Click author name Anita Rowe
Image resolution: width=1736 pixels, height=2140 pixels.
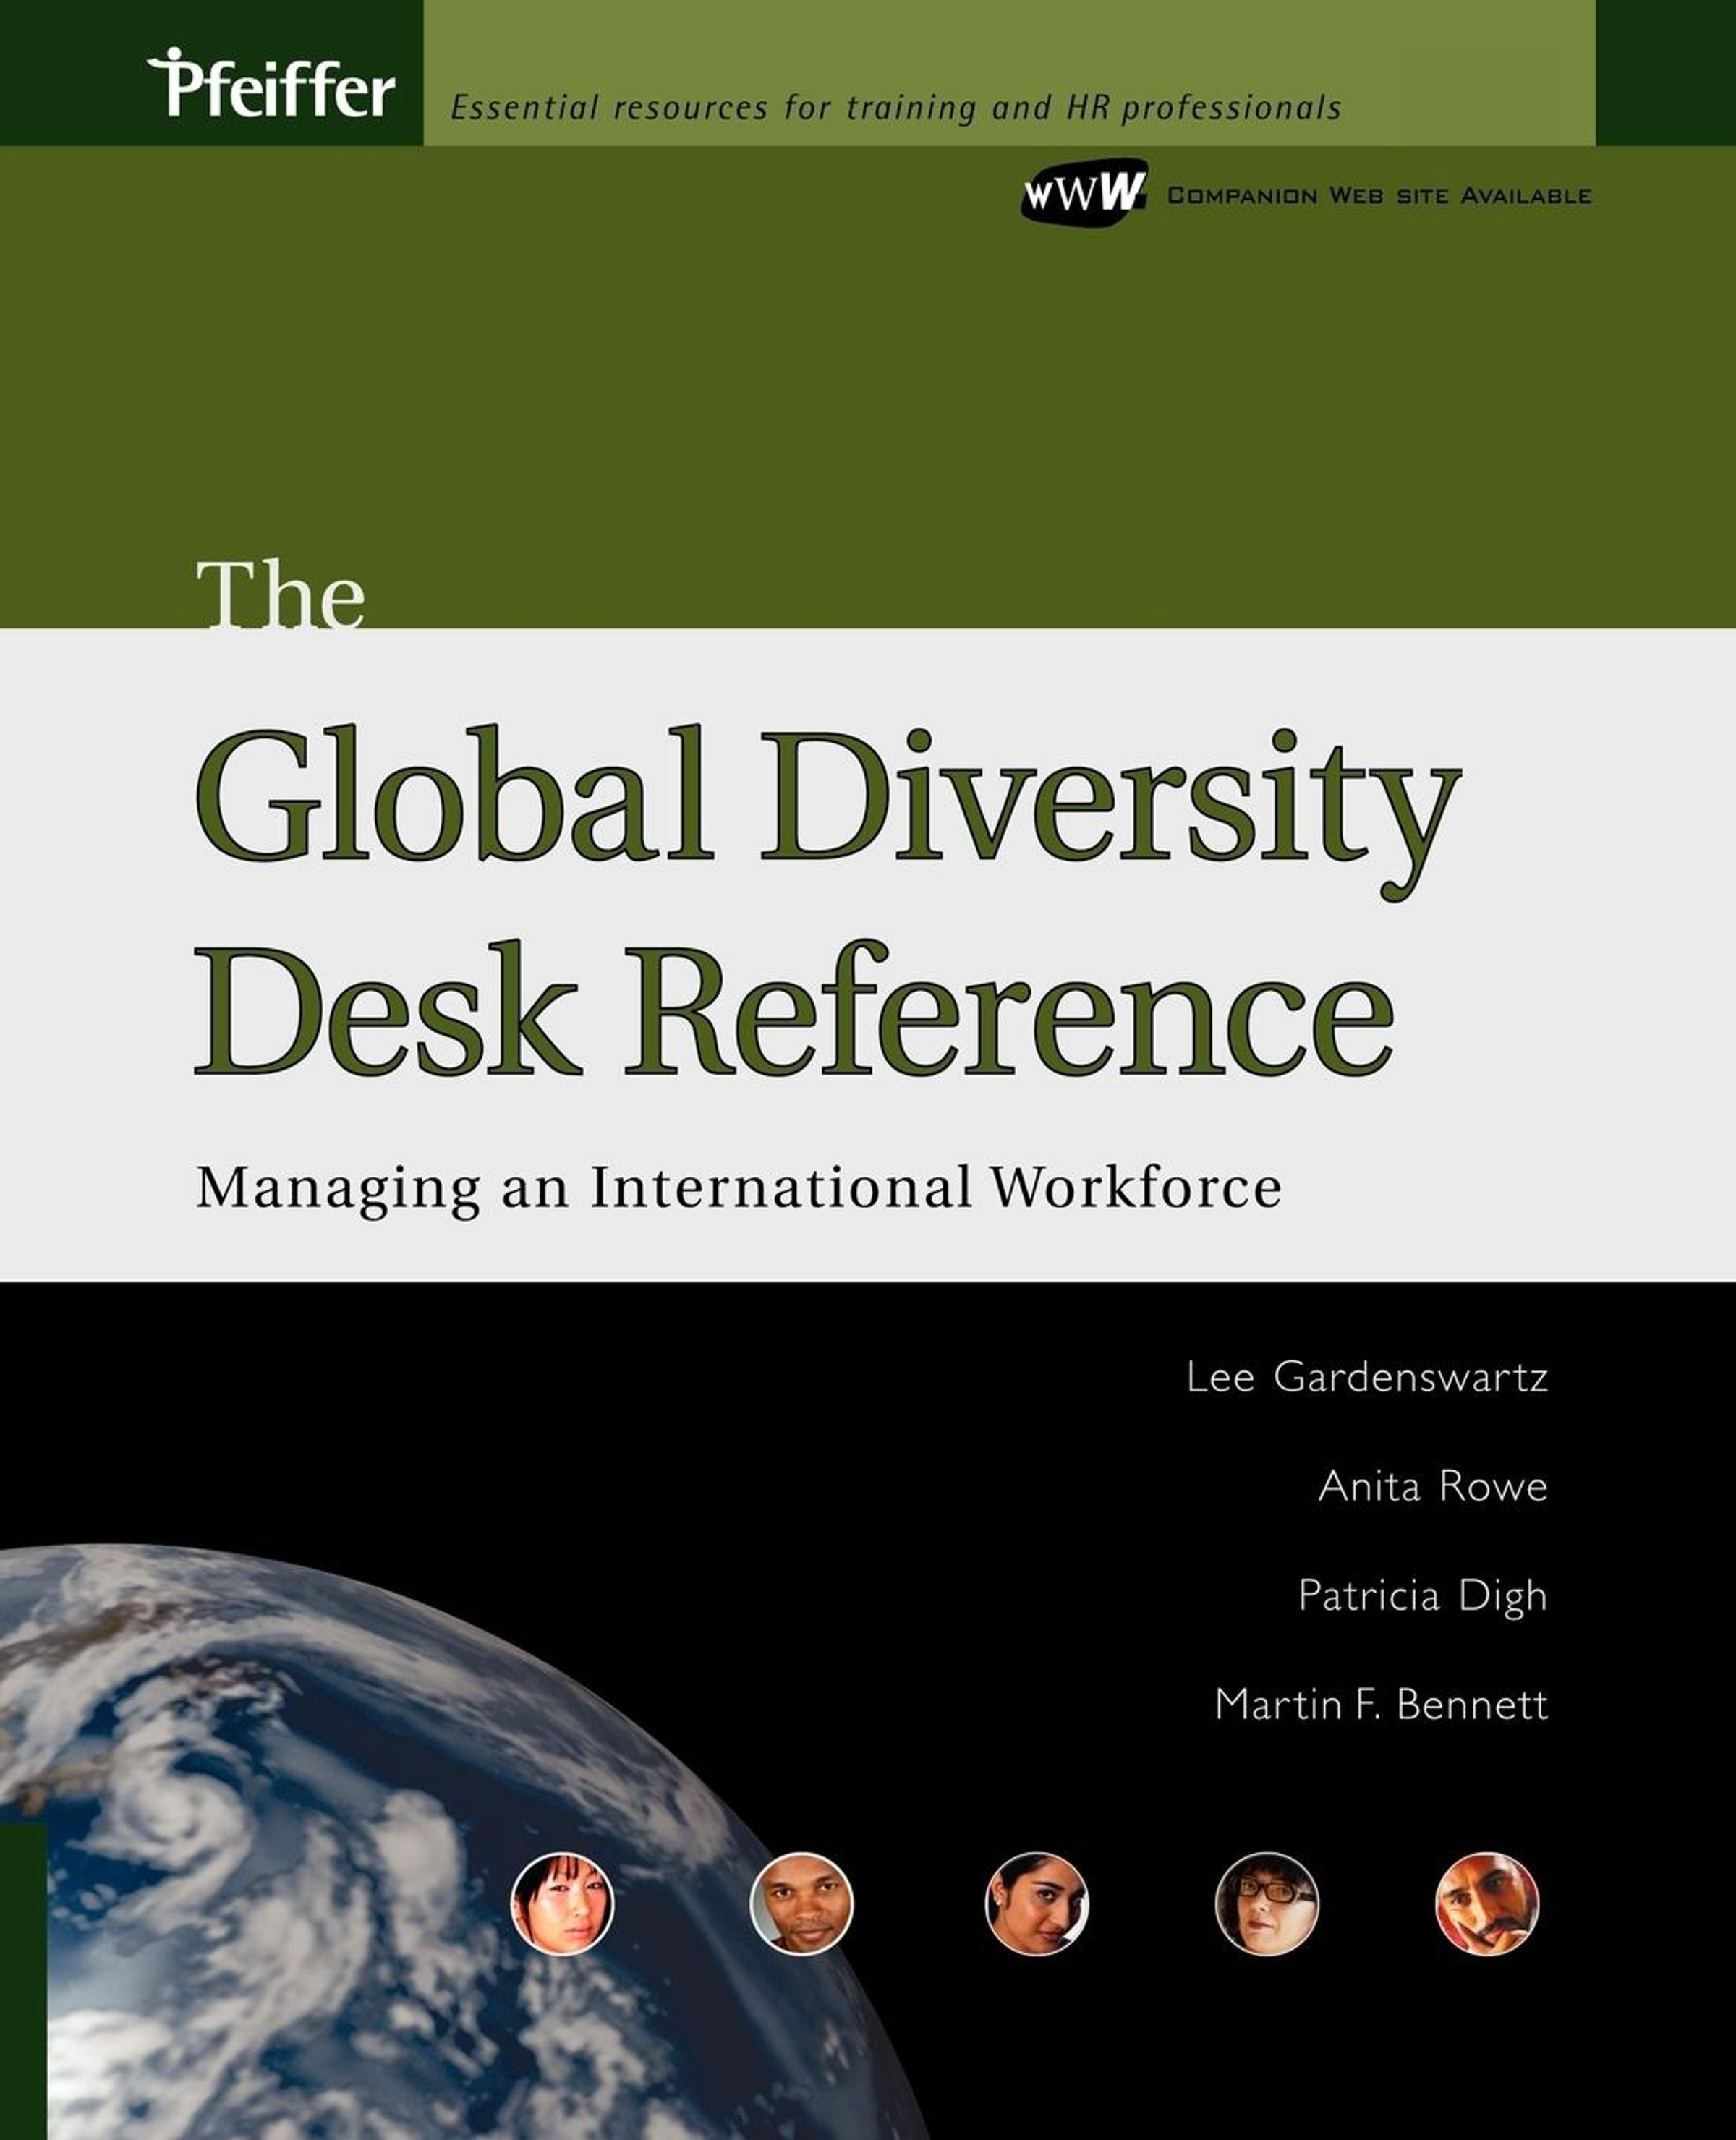click(x=1432, y=1487)
